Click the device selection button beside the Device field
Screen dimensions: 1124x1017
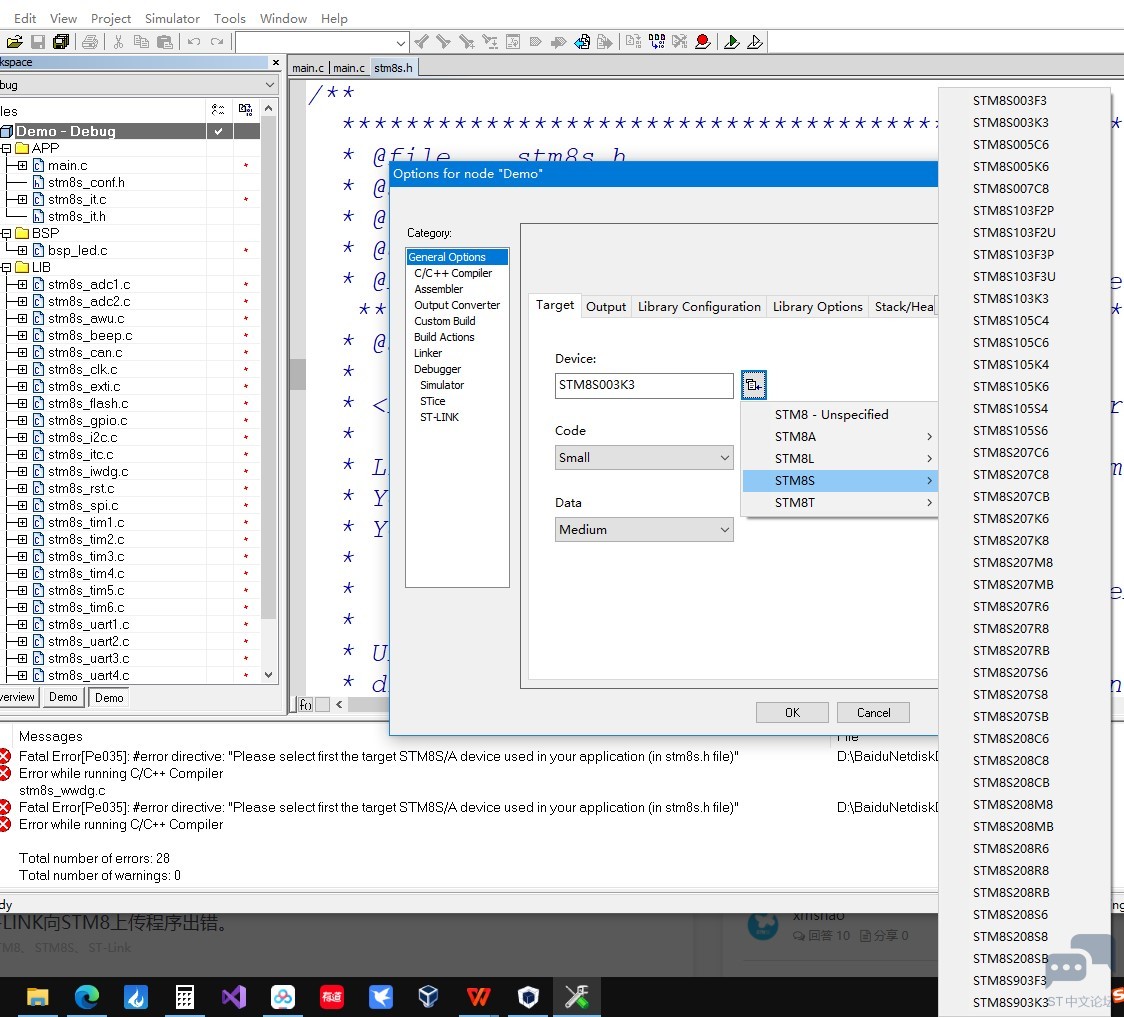pyautogui.click(x=753, y=385)
